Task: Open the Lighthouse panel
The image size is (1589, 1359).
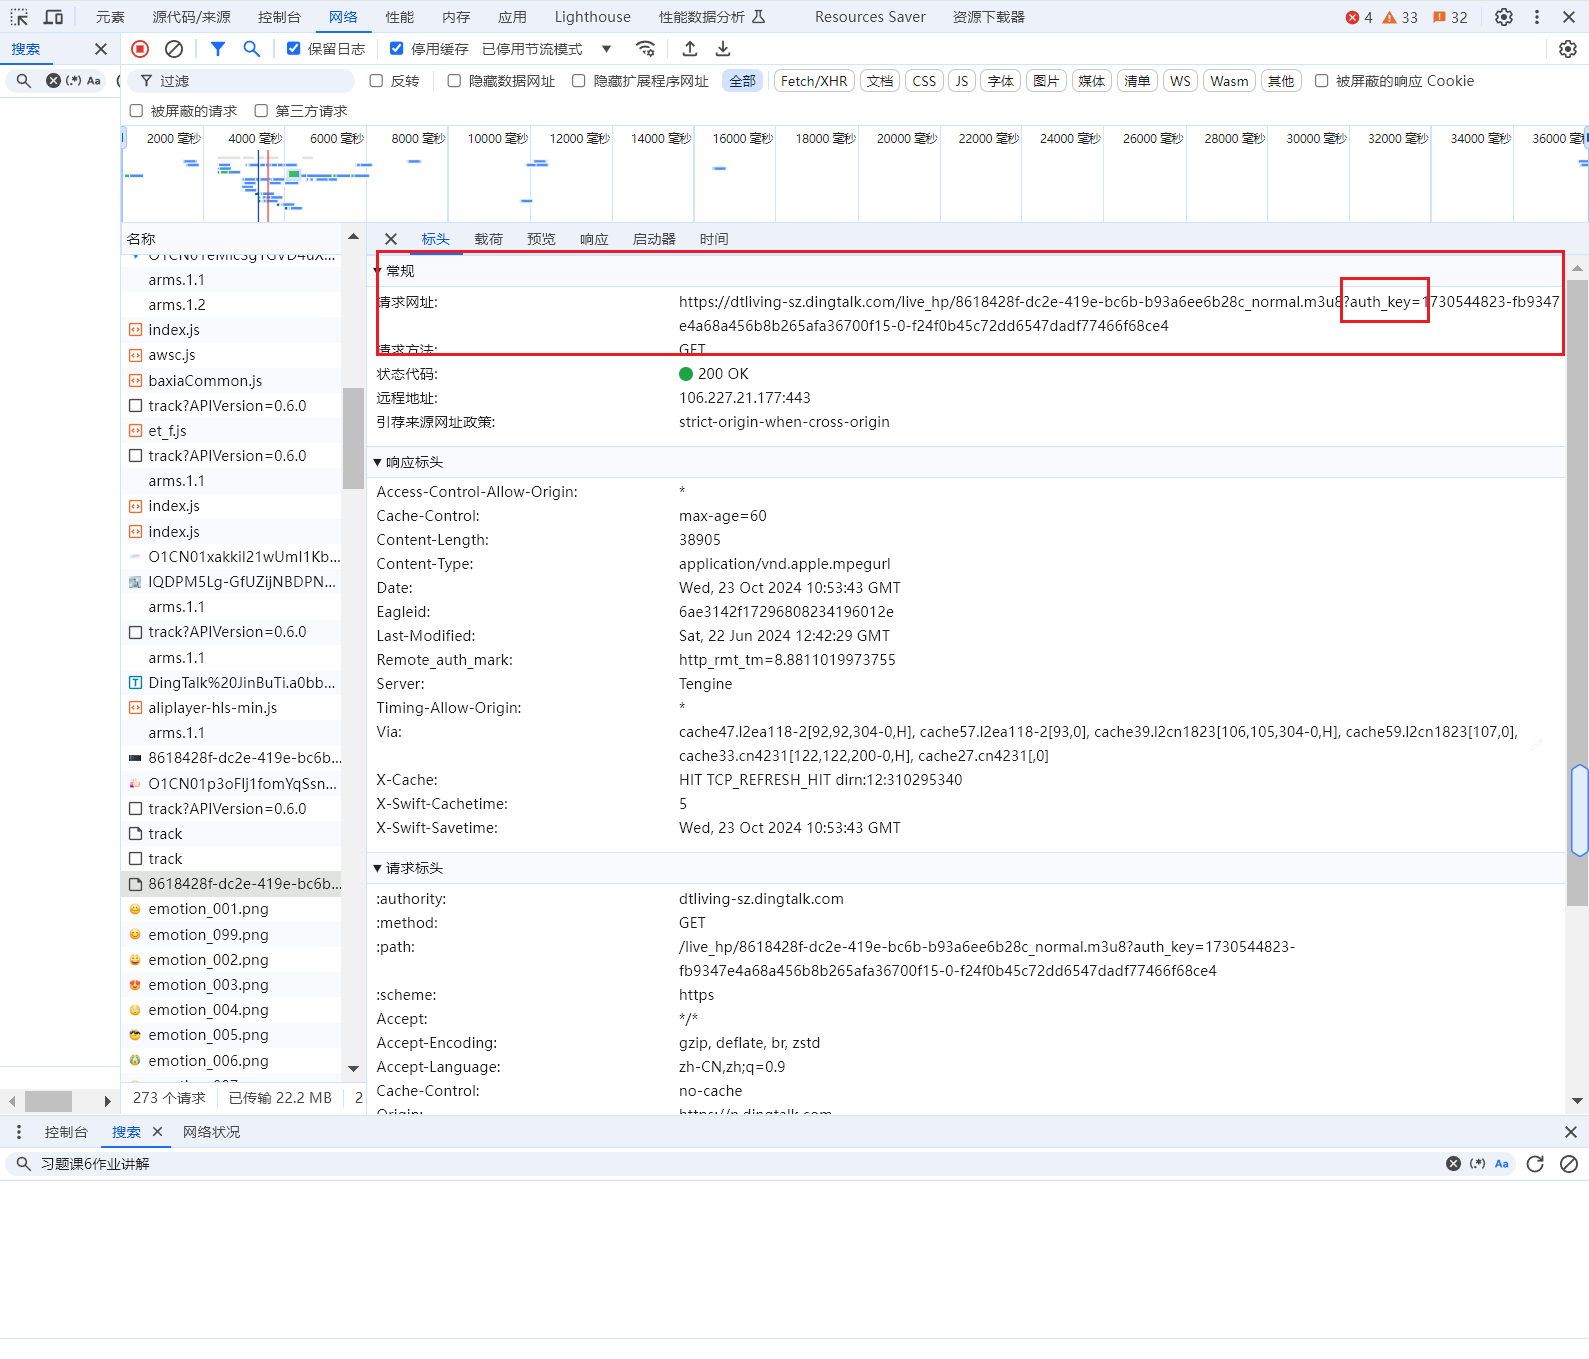Action: click(x=592, y=17)
